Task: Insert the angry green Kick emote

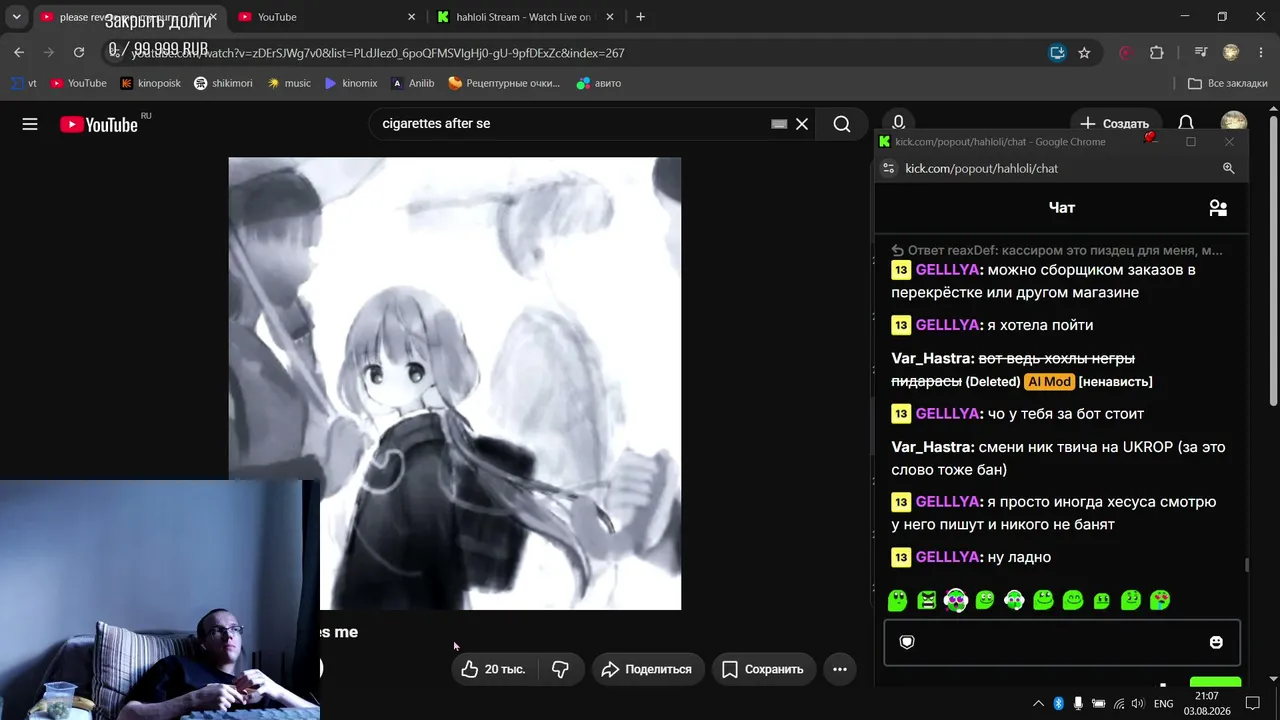Action: [x=927, y=600]
